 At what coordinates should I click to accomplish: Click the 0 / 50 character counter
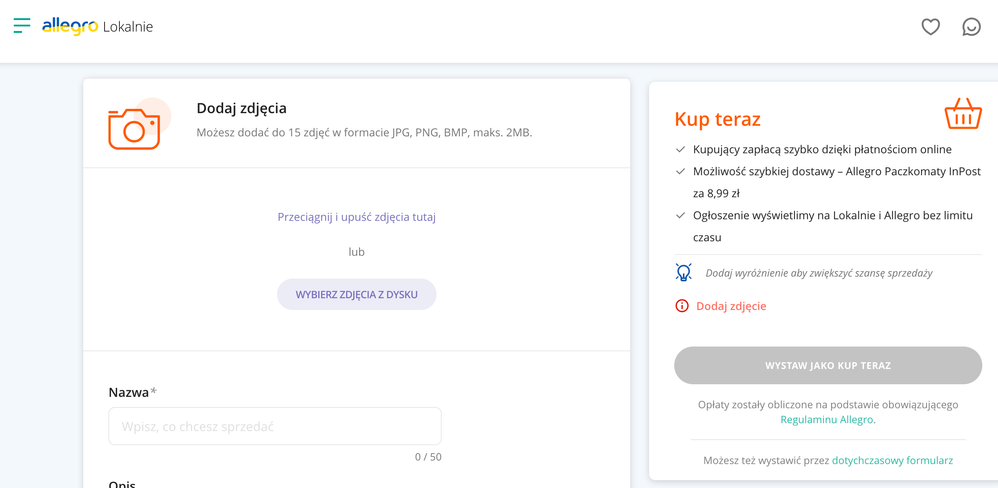[x=428, y=457]
